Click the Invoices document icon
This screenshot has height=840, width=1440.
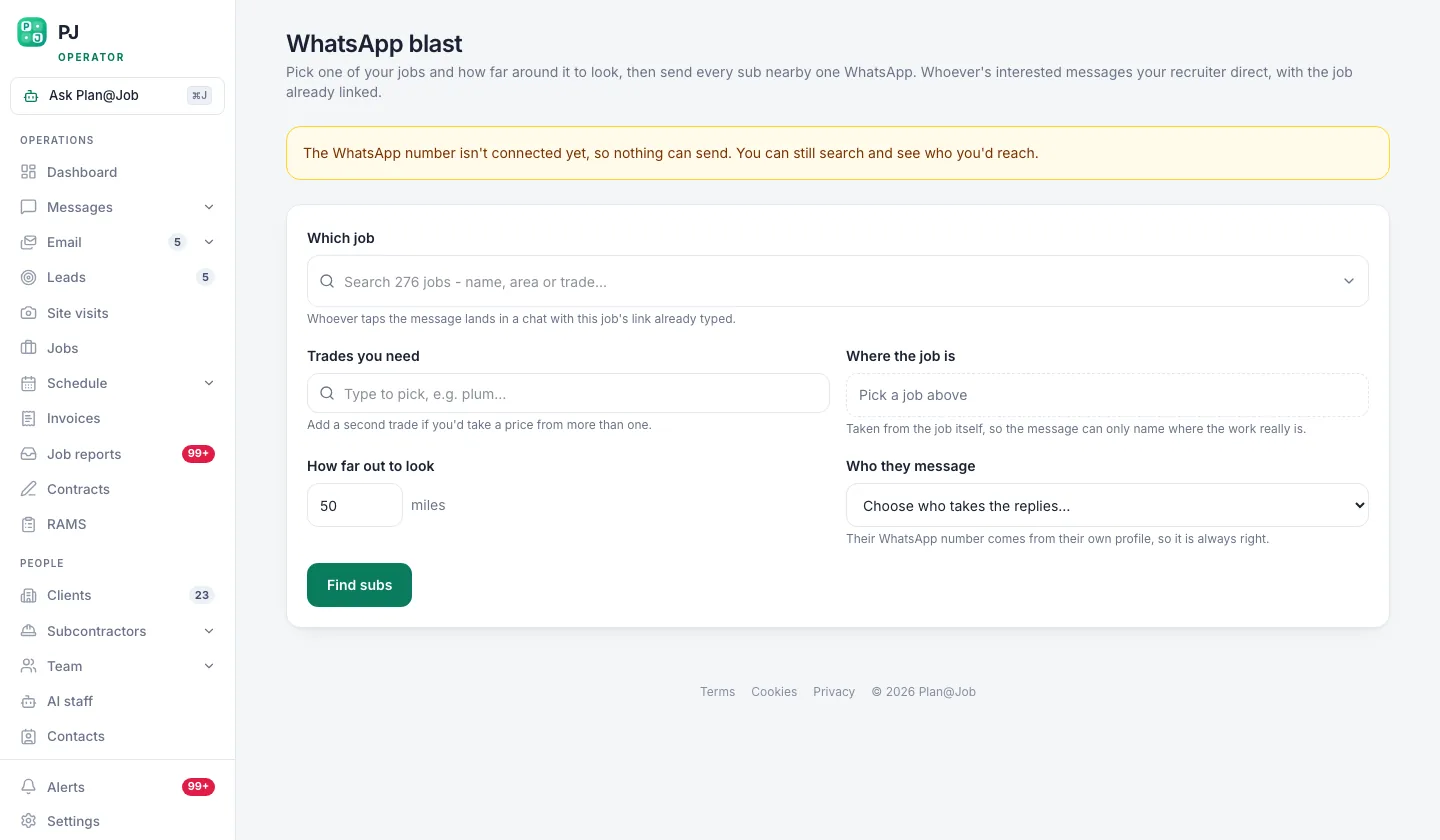pos(28,418)
